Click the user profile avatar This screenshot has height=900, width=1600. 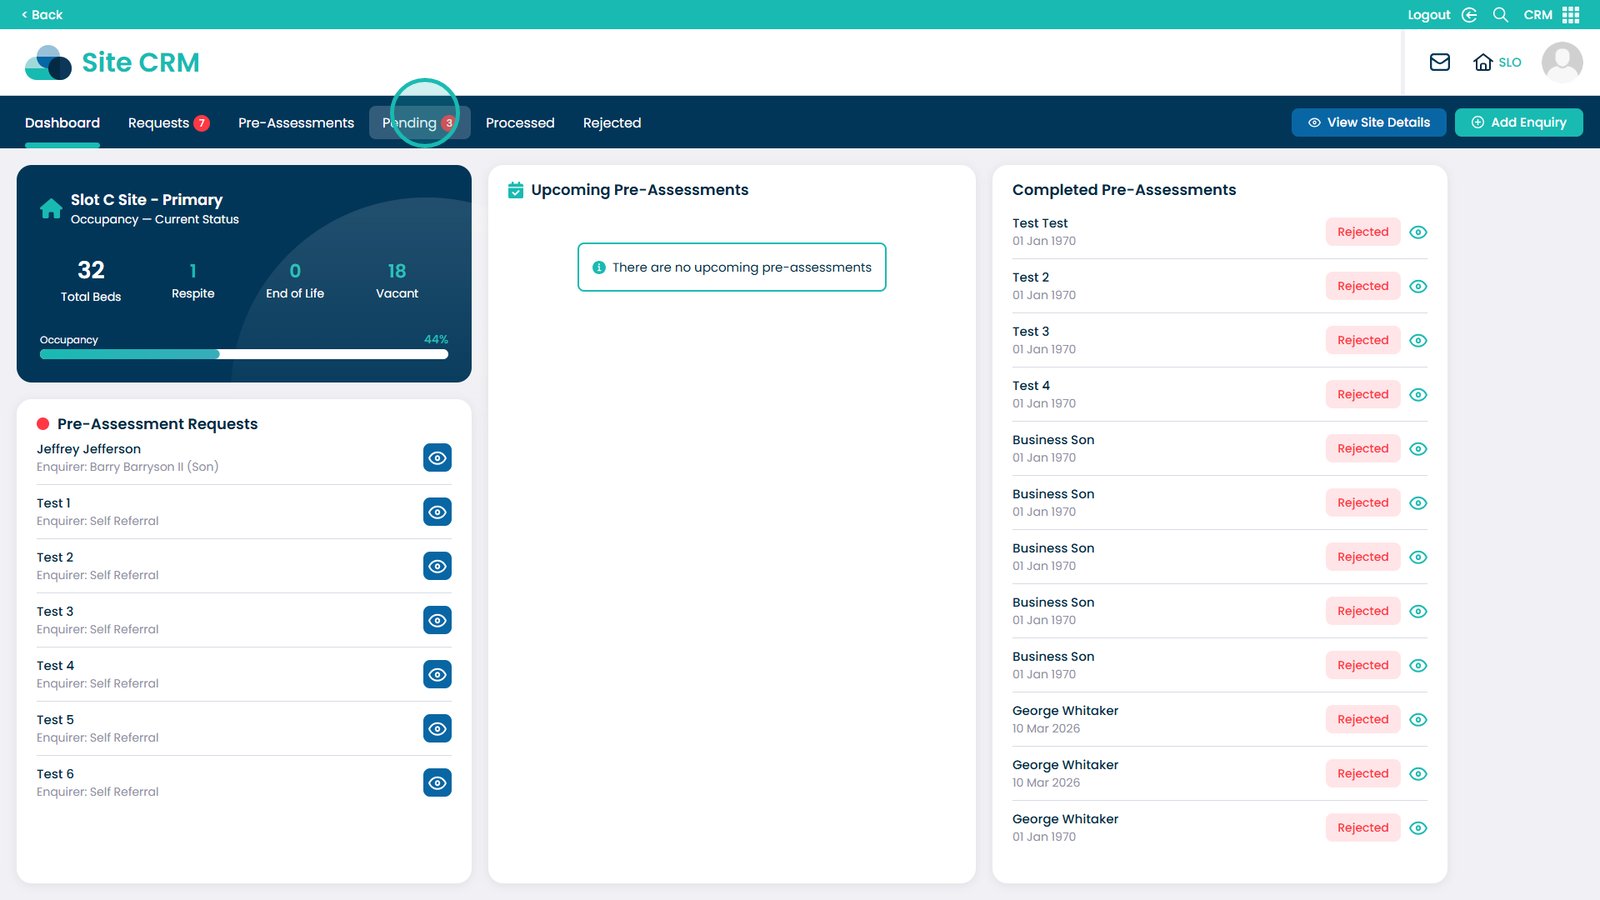pyautogui.click(x=1561, y=62)
